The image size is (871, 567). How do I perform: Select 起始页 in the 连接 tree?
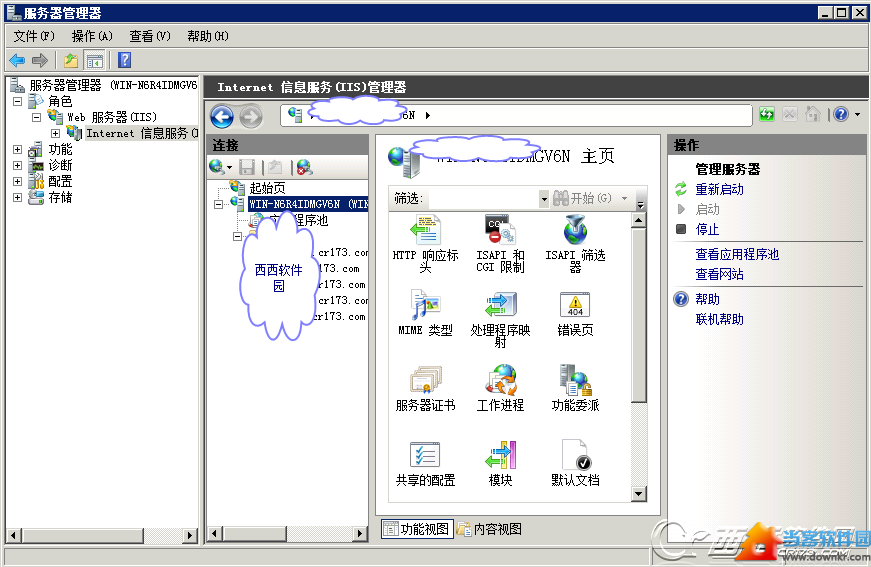(267, 188)
